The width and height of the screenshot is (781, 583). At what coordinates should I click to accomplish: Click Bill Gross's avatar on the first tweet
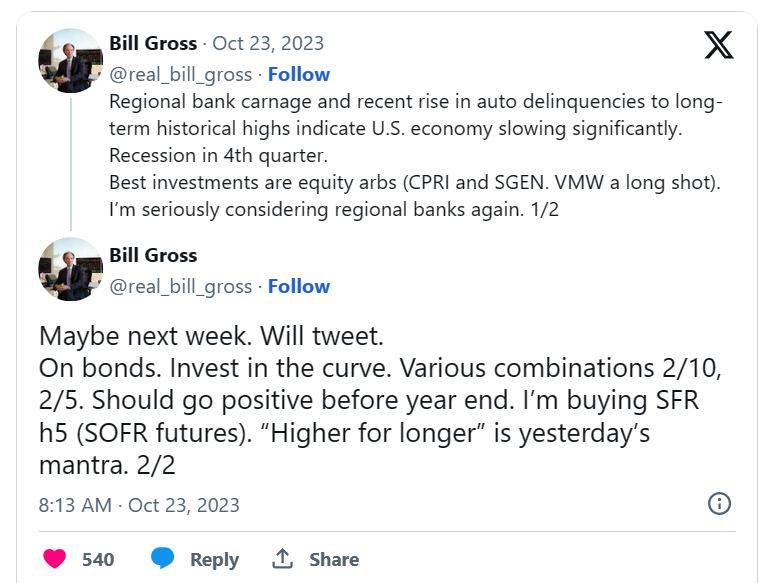coord(70,61)
